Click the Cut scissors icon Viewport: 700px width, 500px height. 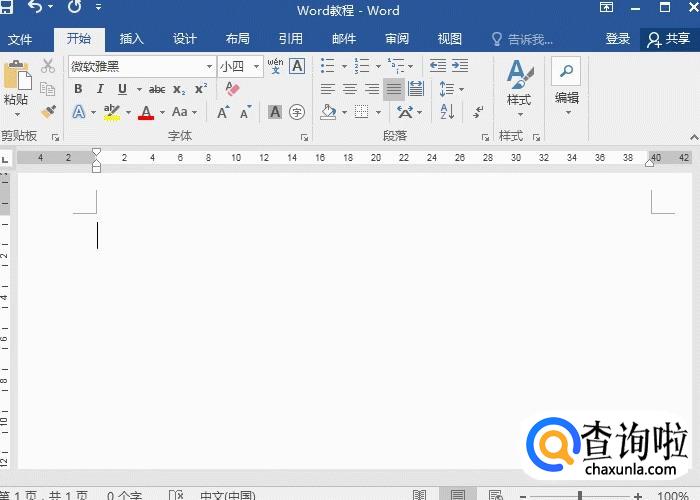[x=48, y=66]
